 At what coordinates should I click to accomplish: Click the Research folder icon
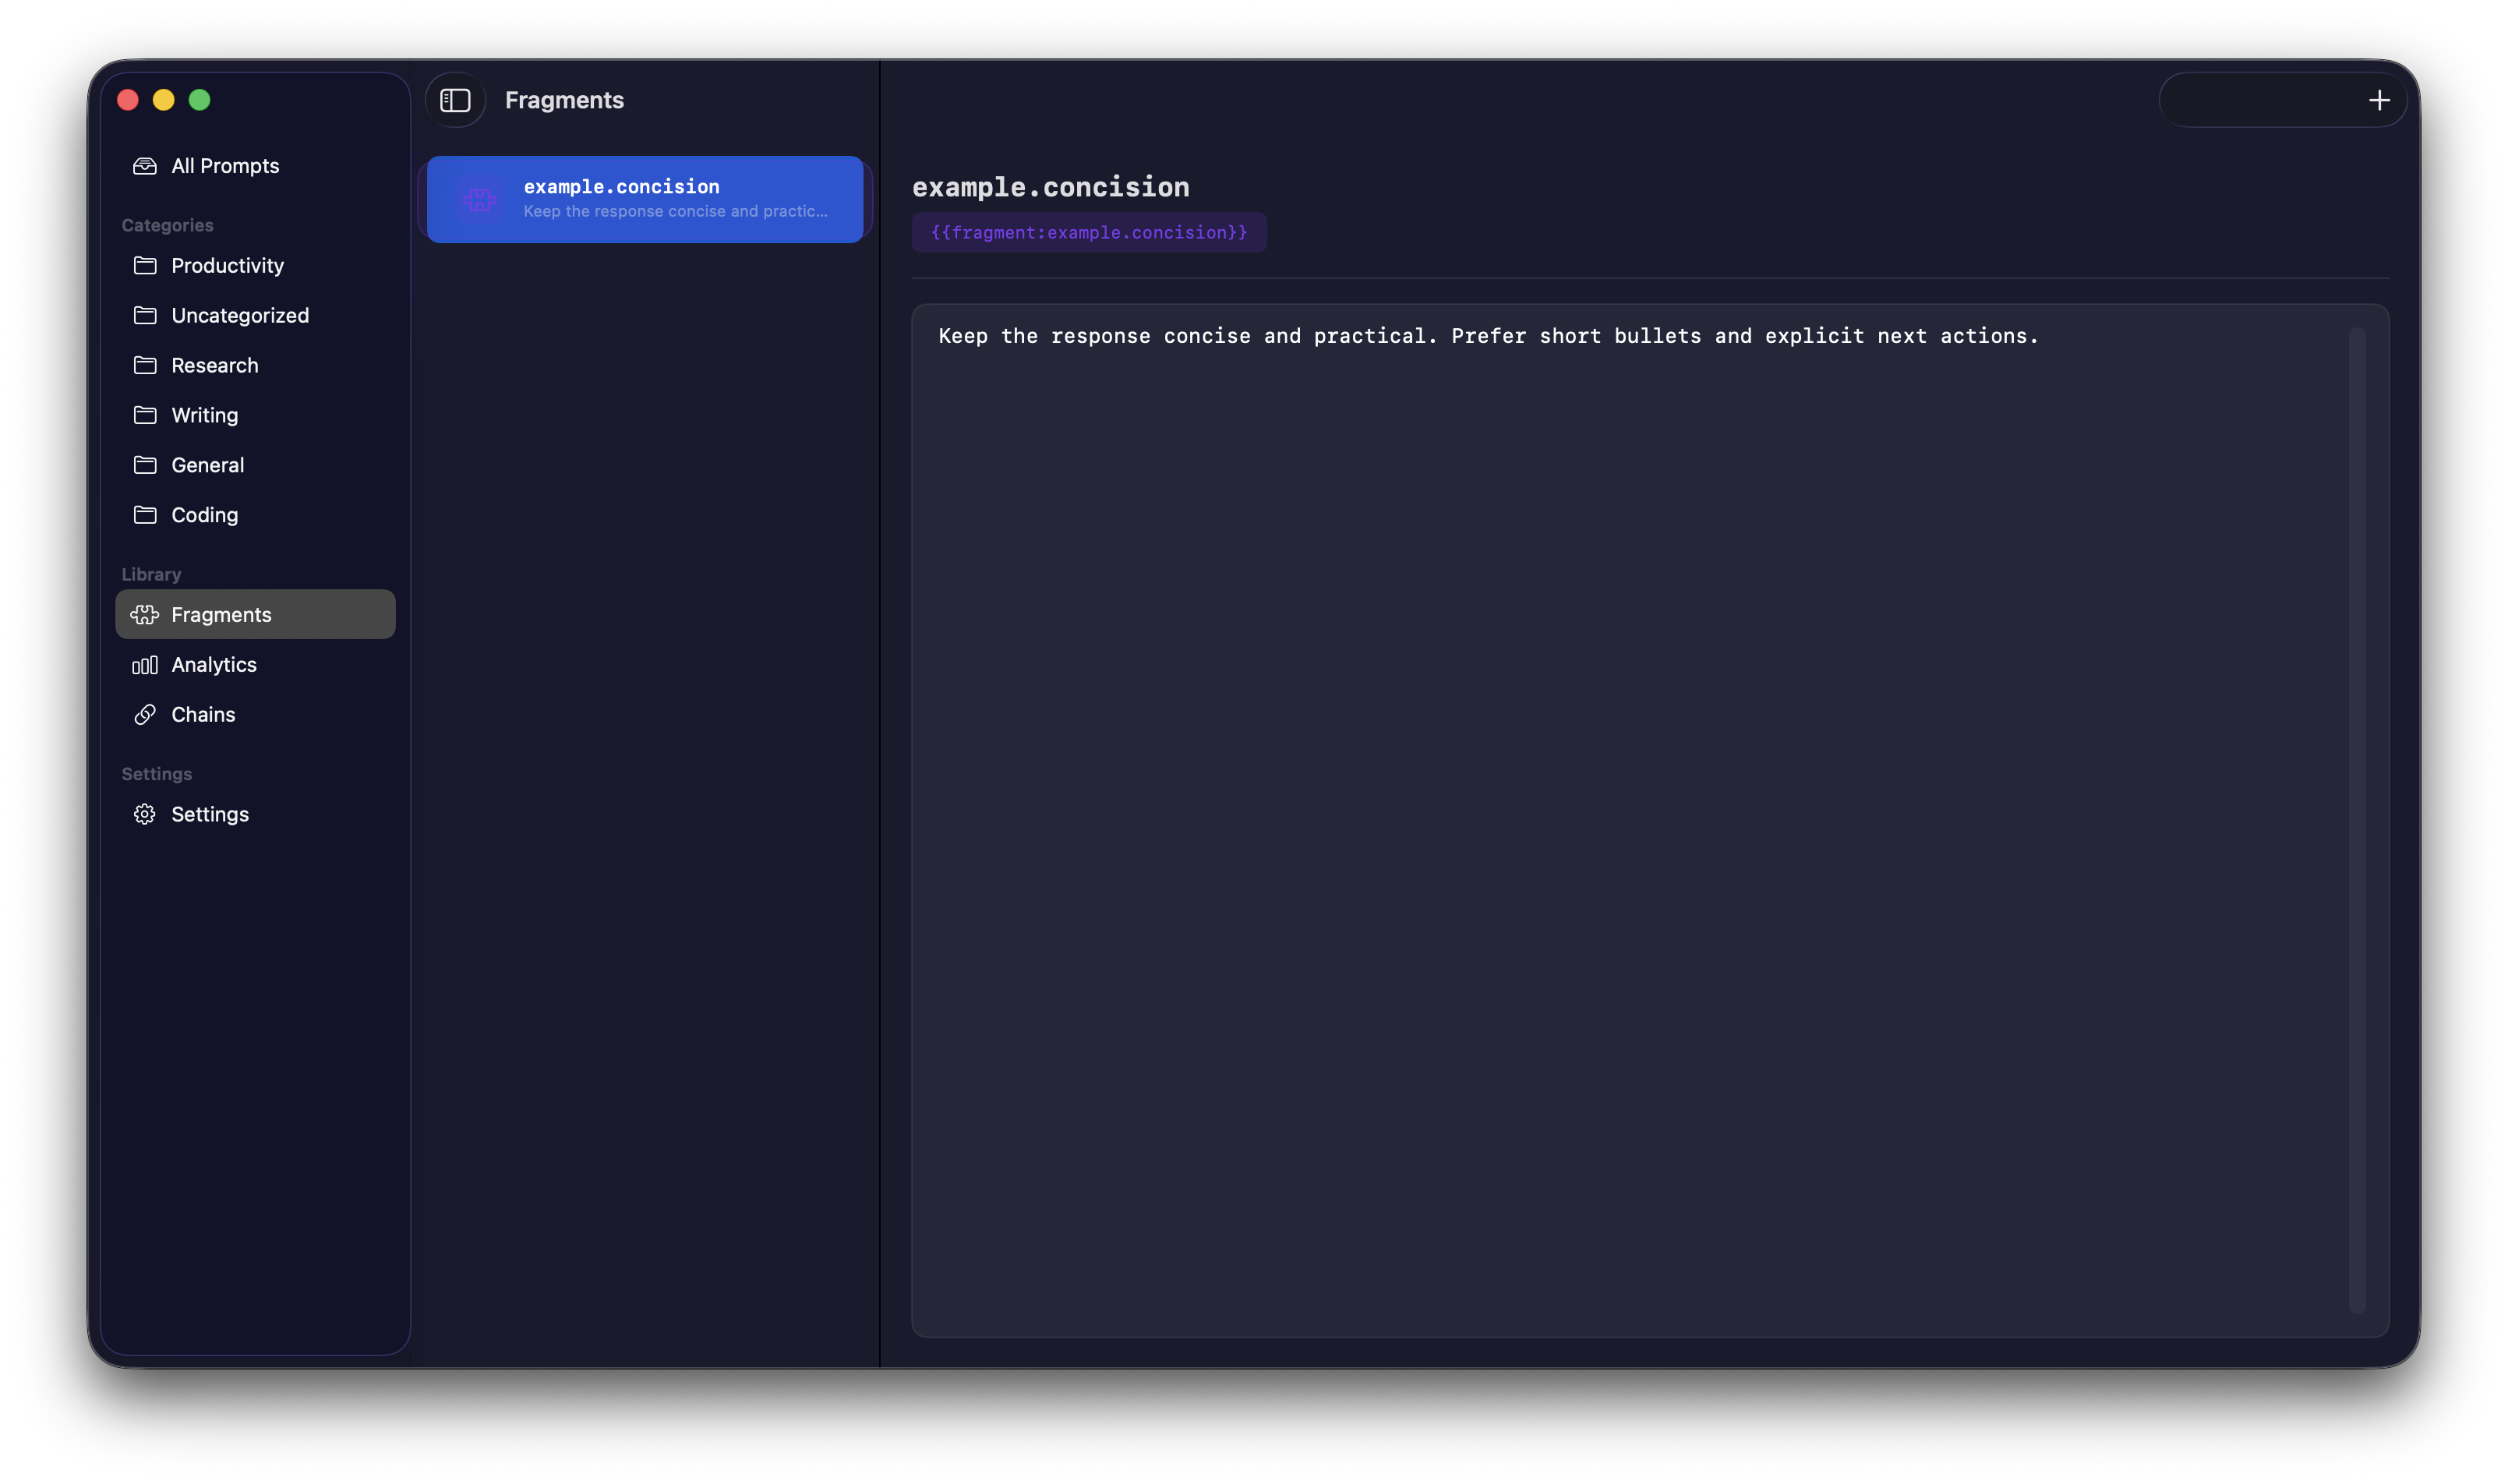[146, 365]
